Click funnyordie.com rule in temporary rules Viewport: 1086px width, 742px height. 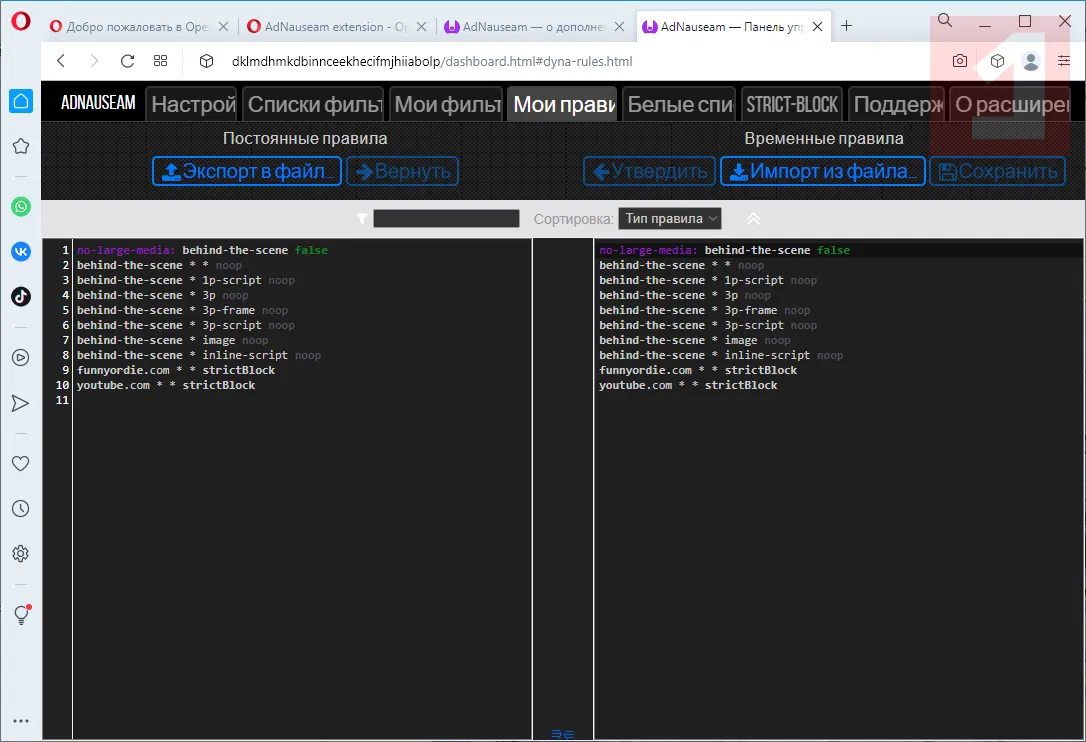[x=697, y=370]
